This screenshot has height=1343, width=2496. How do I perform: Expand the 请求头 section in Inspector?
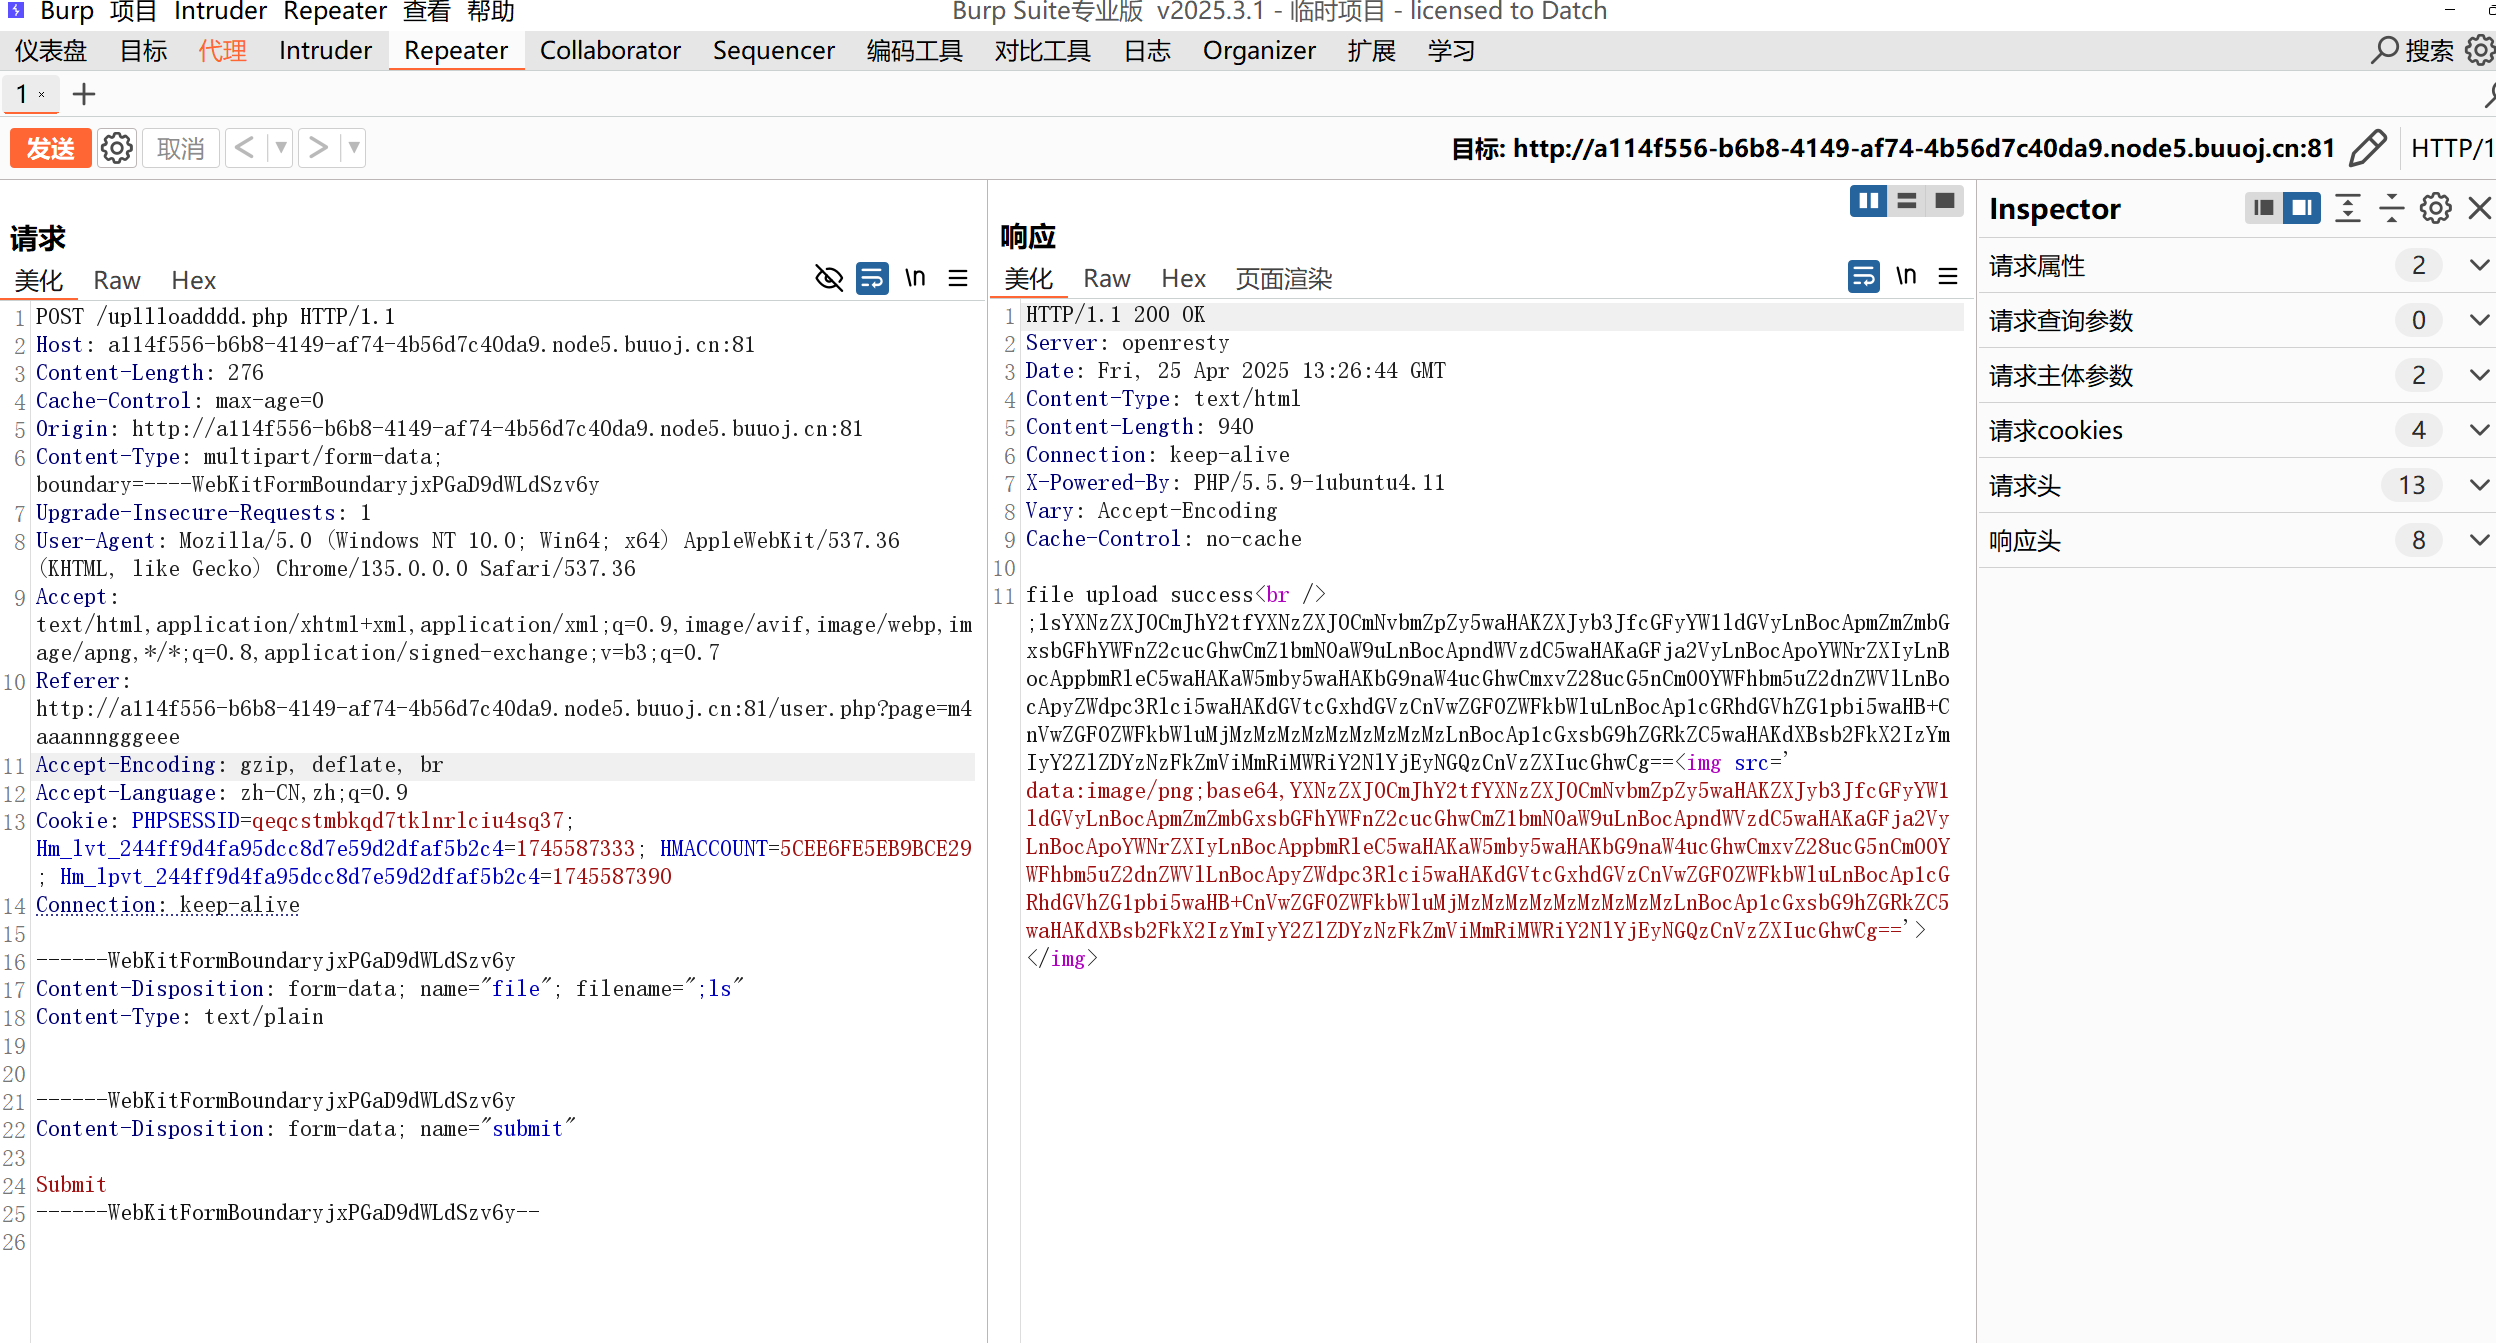(x=2478, y=485)
